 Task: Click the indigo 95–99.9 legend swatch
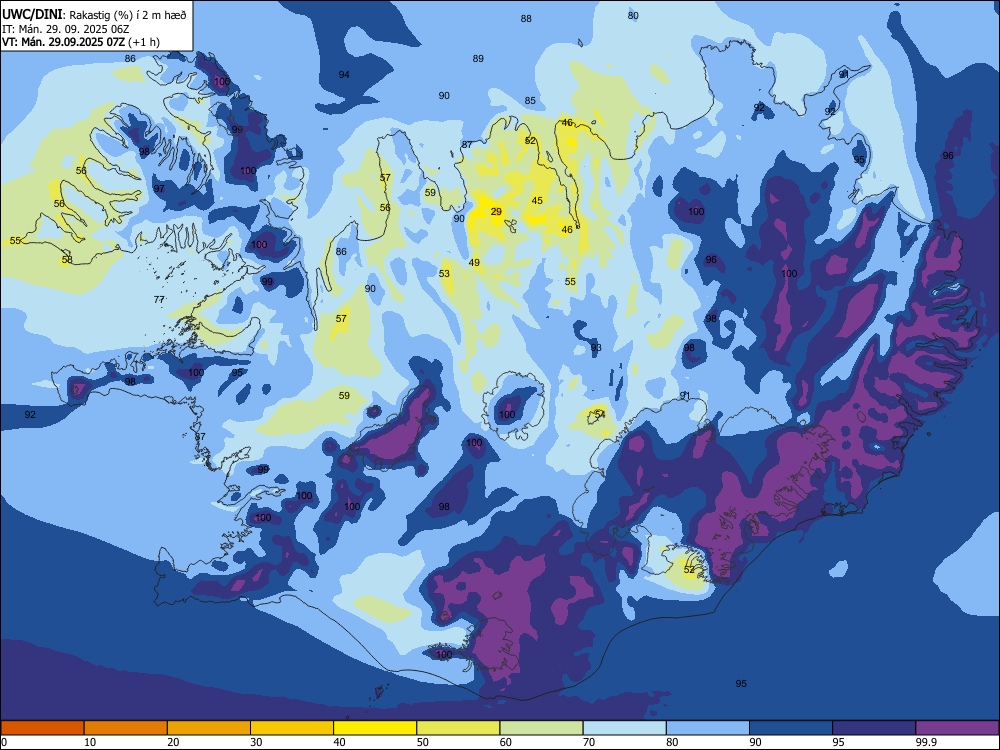pos(874,728)
